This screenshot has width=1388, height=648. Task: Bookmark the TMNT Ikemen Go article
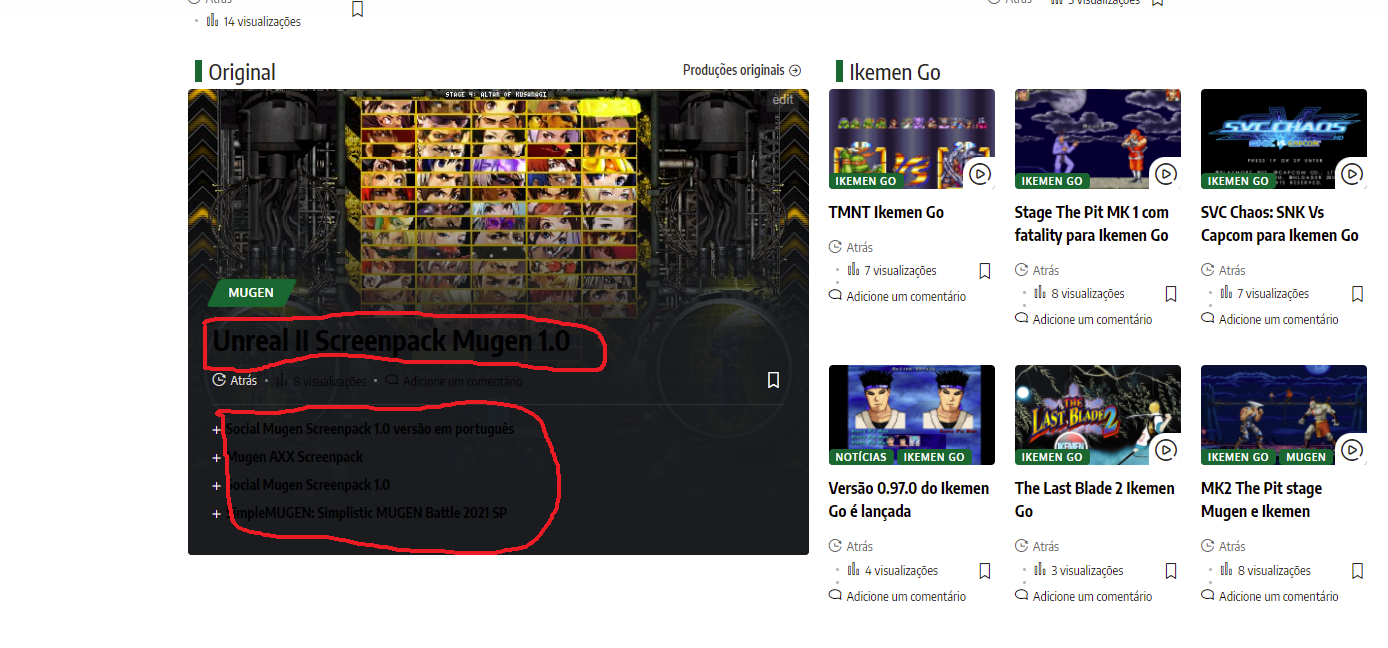985,270
